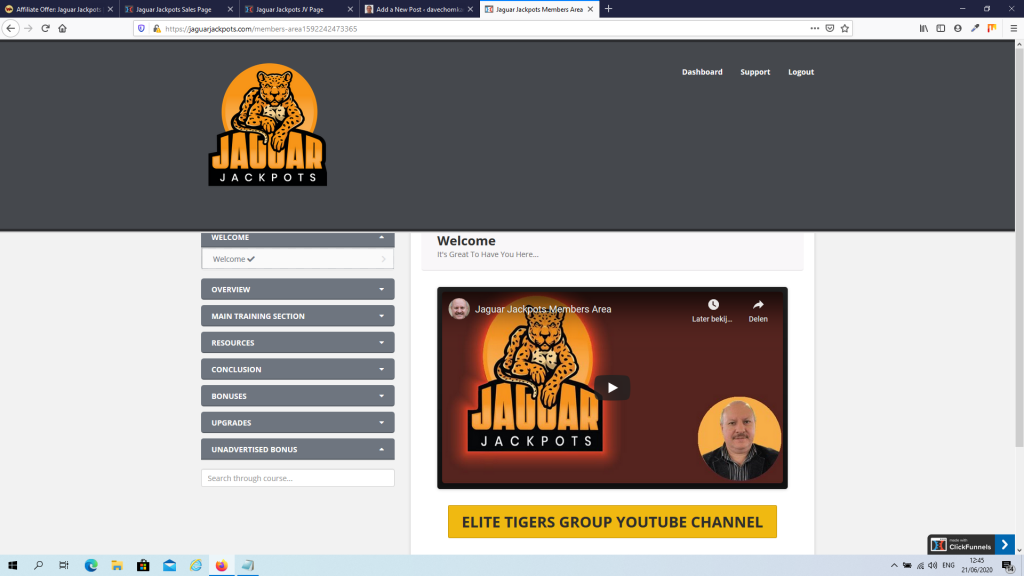This screenshot has height=576, width=1024.
Task: Open Support link in header
Action: point(755,72)
